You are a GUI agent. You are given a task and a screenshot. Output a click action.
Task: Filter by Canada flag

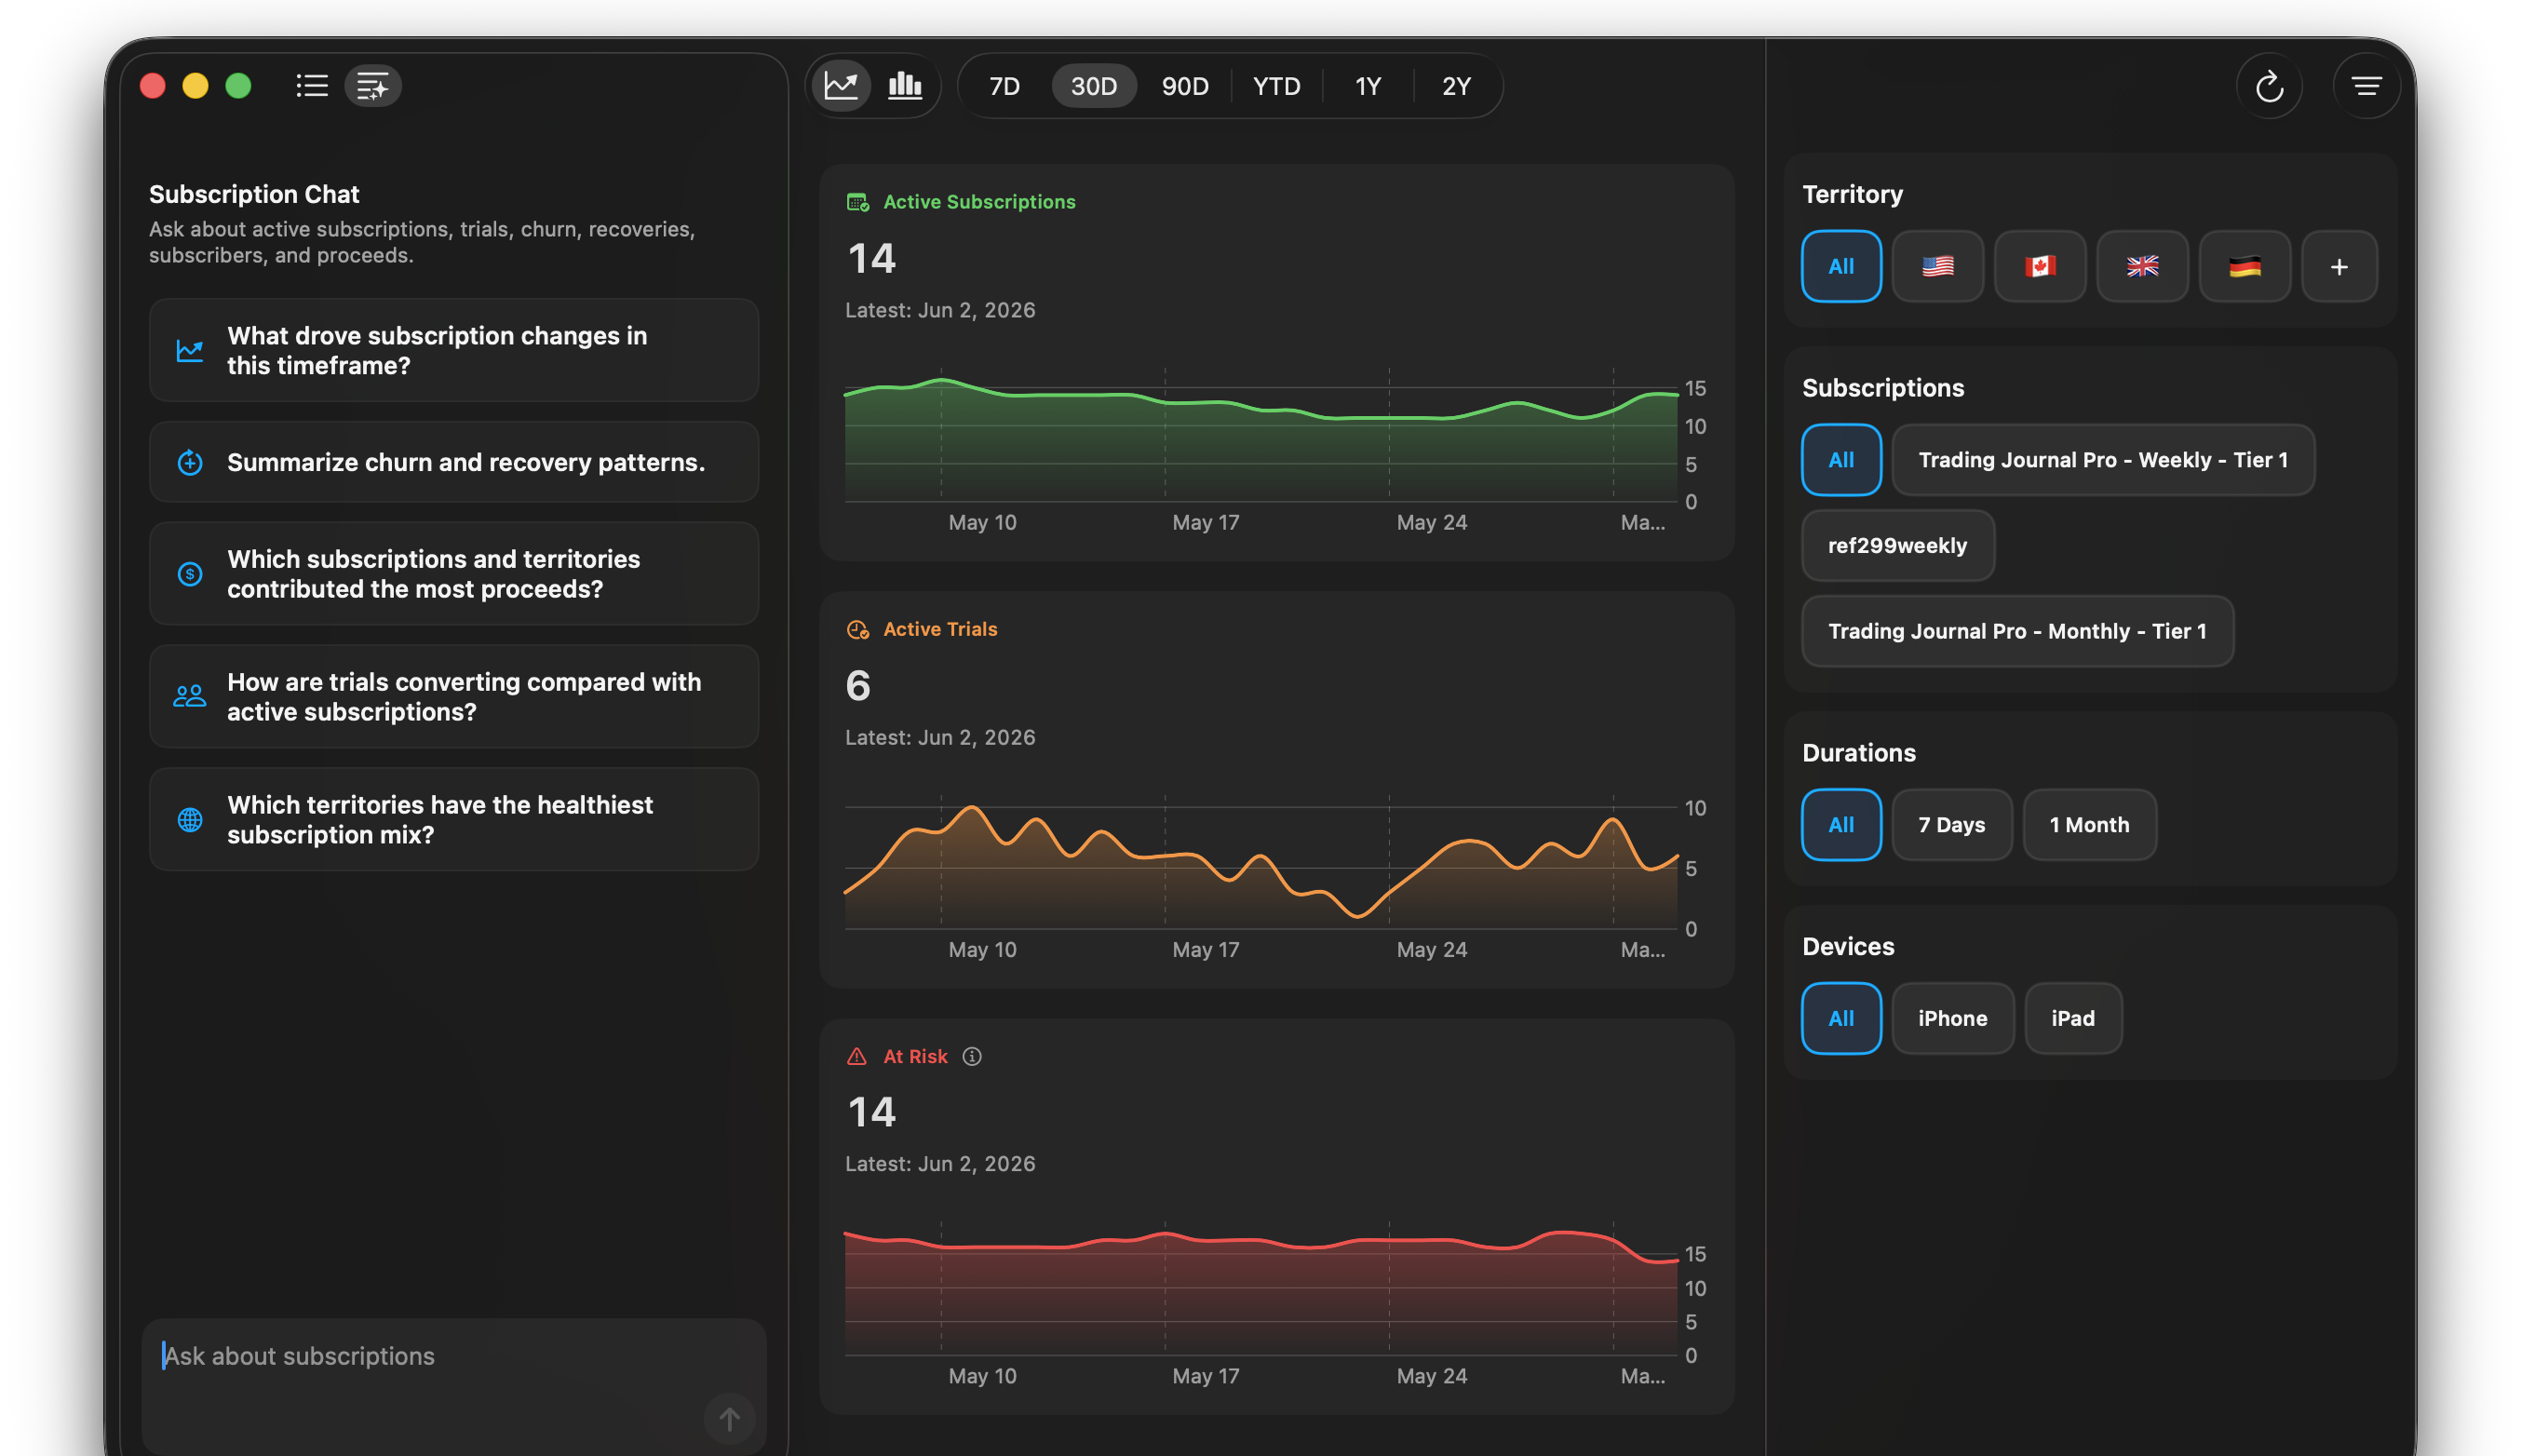(2039, 266)
